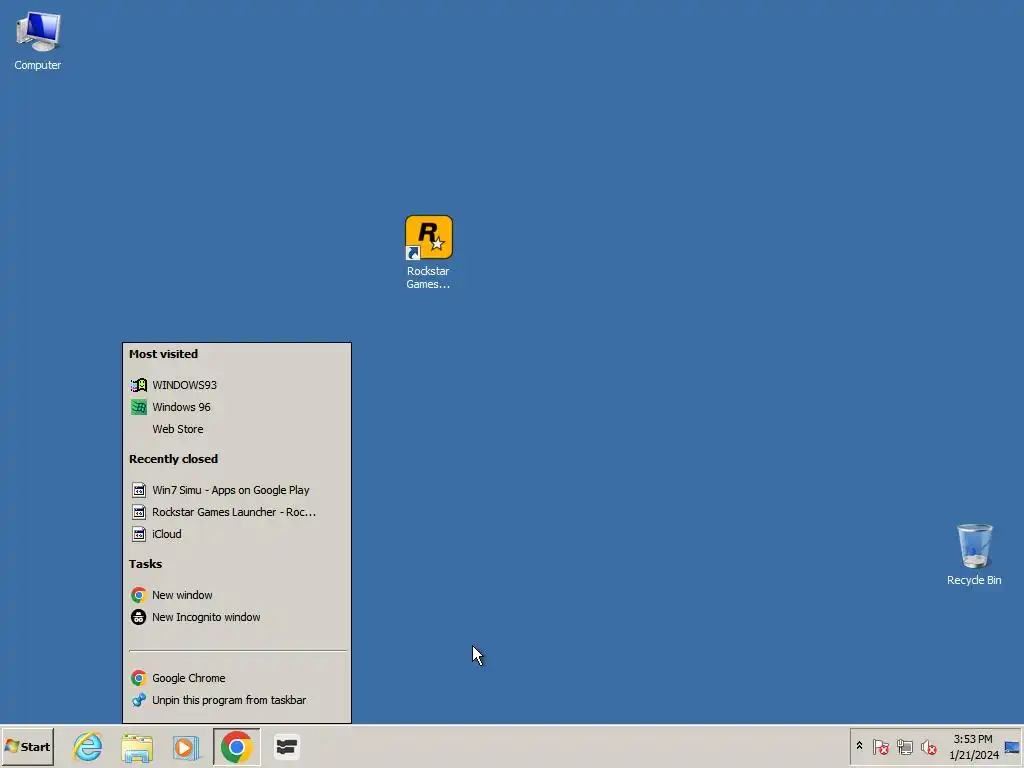Show hidden tray icons arrow
This screenshot has height=768, width=1024.
click(859, 746)
